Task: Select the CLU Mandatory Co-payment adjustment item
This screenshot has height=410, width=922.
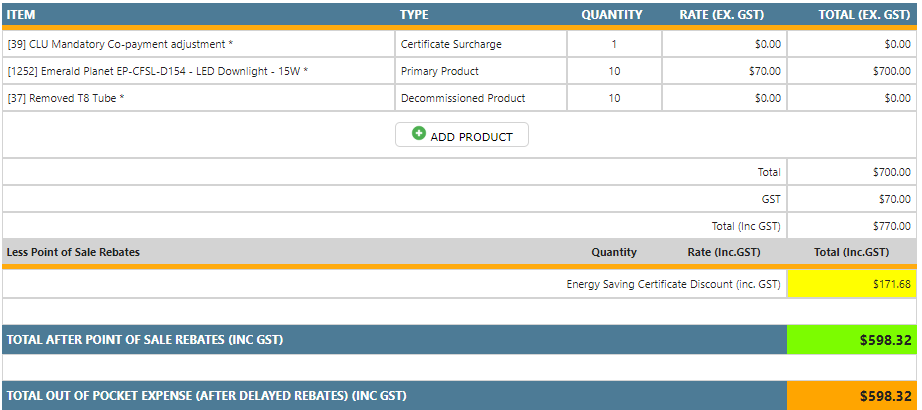Action: (x=120, y=44)
